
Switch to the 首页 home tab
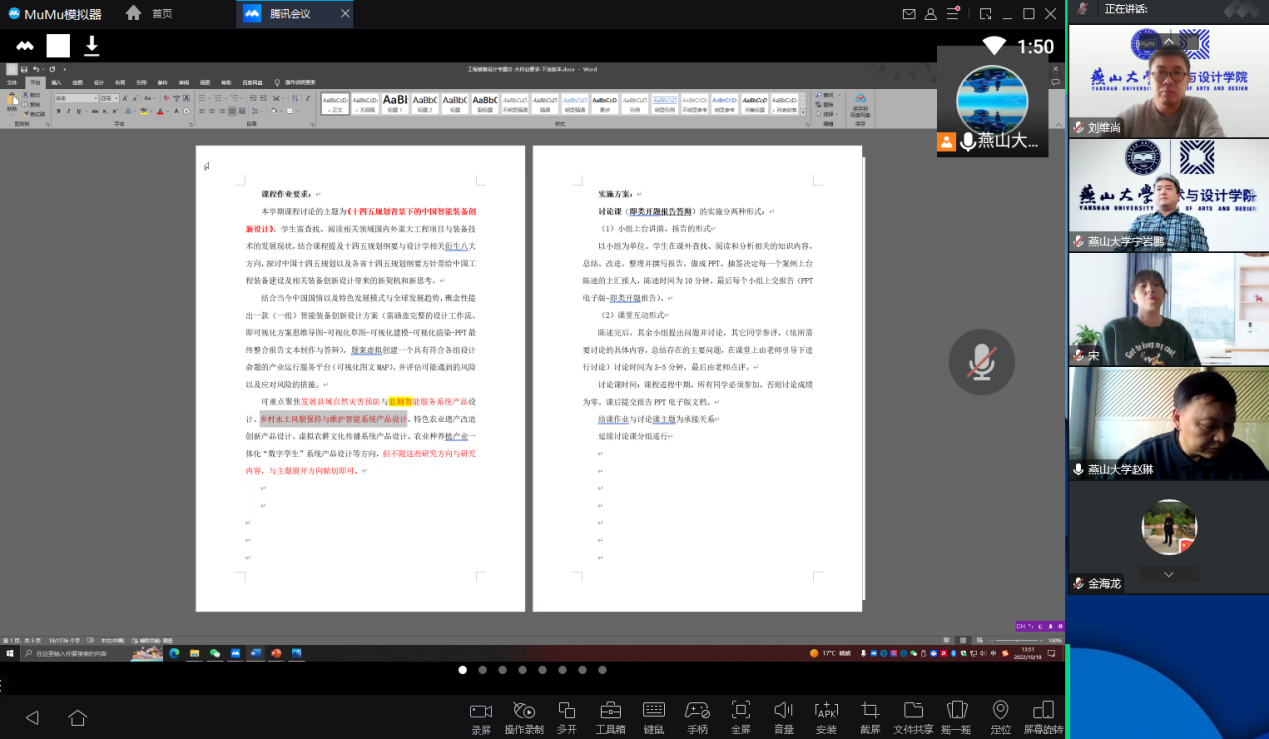point(149,14)
